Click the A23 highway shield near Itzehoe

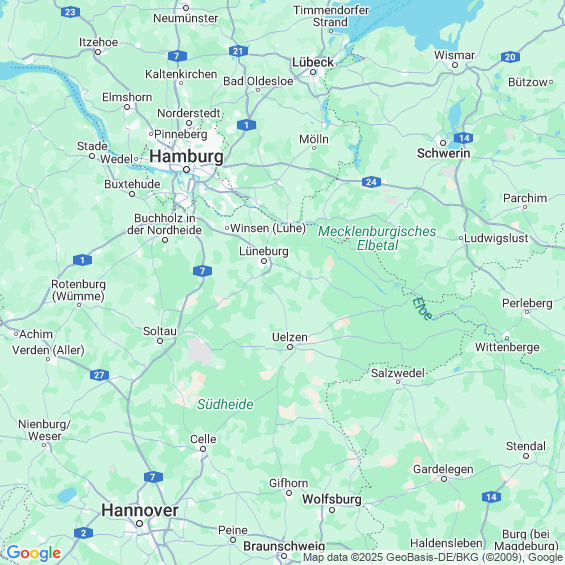coord(70,13)
